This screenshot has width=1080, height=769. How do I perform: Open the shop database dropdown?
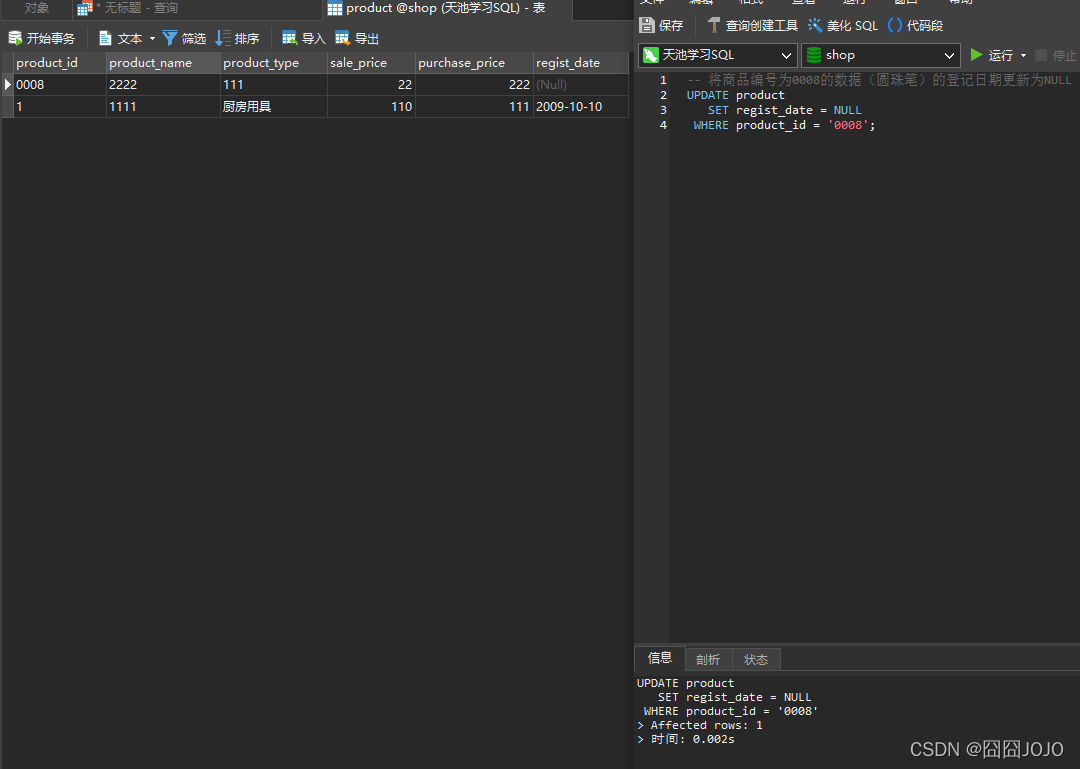881,55
